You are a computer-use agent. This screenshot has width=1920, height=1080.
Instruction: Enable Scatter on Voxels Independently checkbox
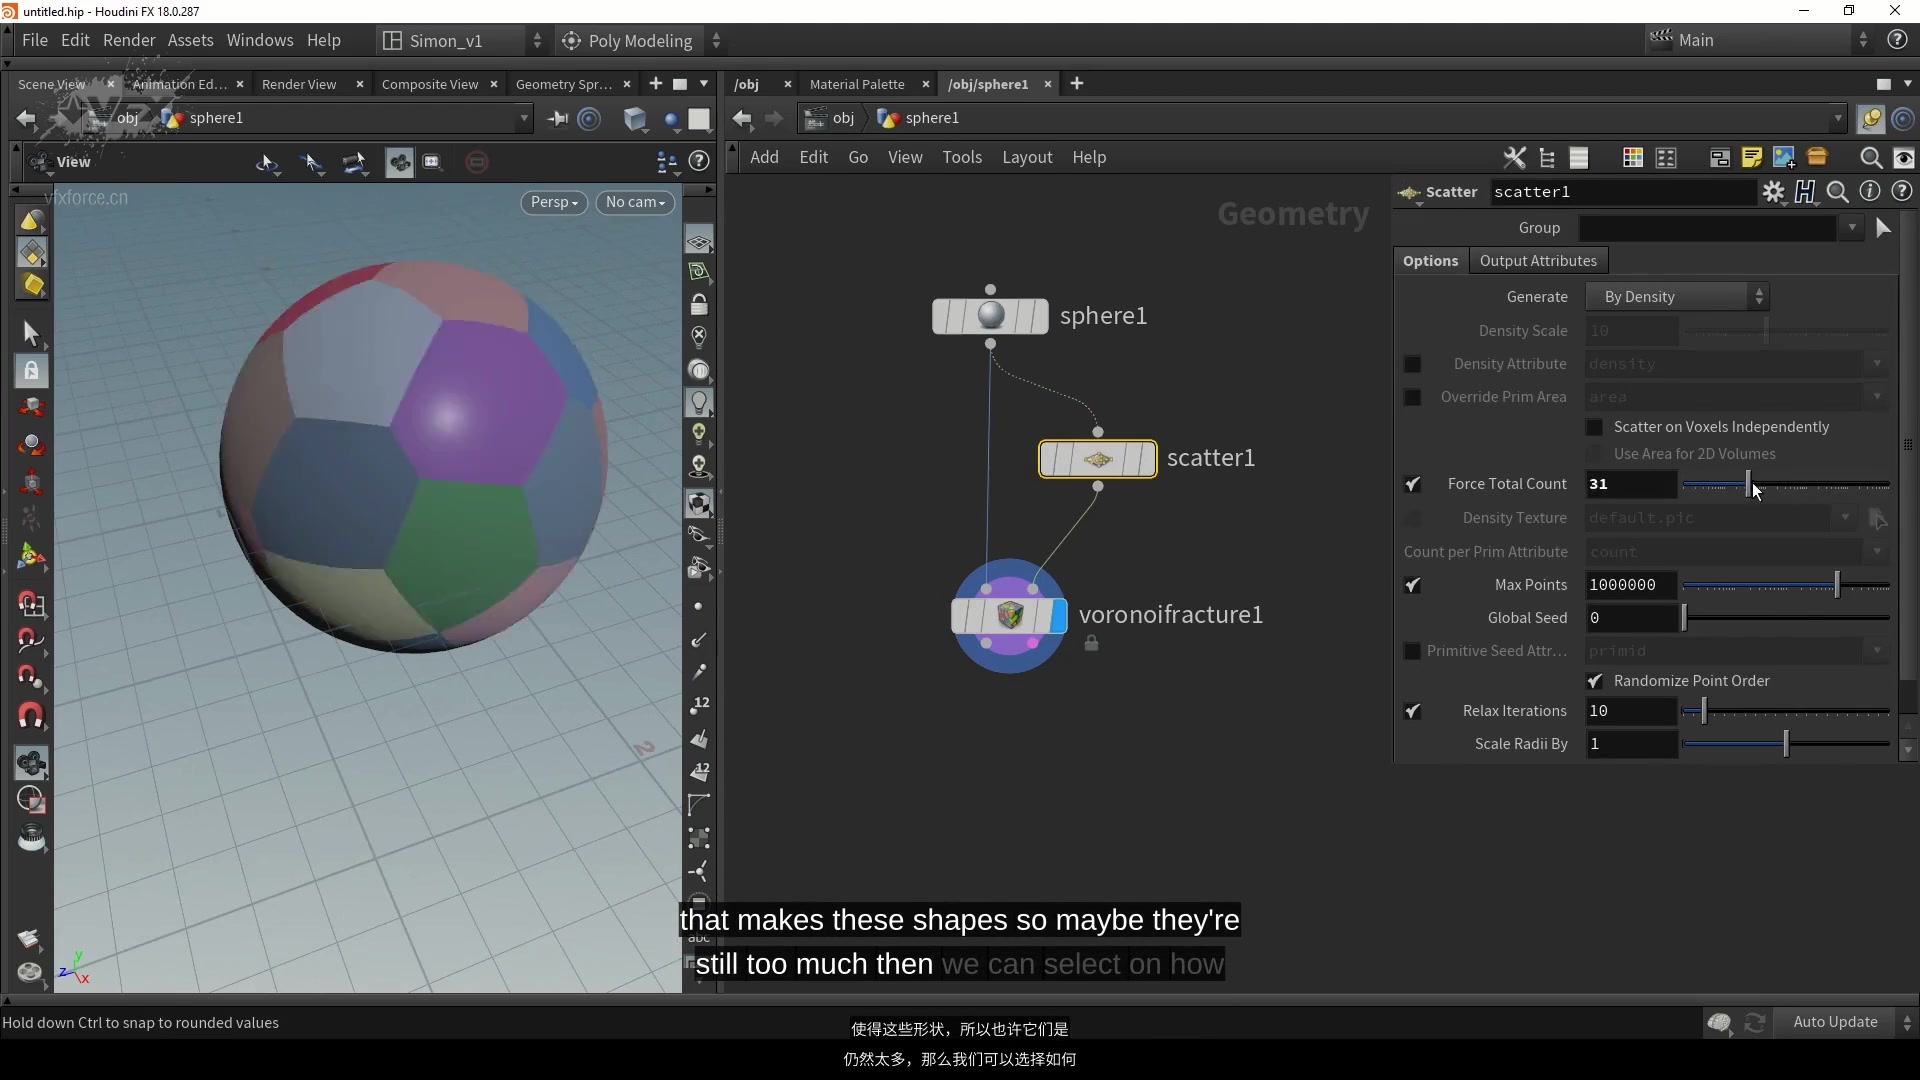1595,427
